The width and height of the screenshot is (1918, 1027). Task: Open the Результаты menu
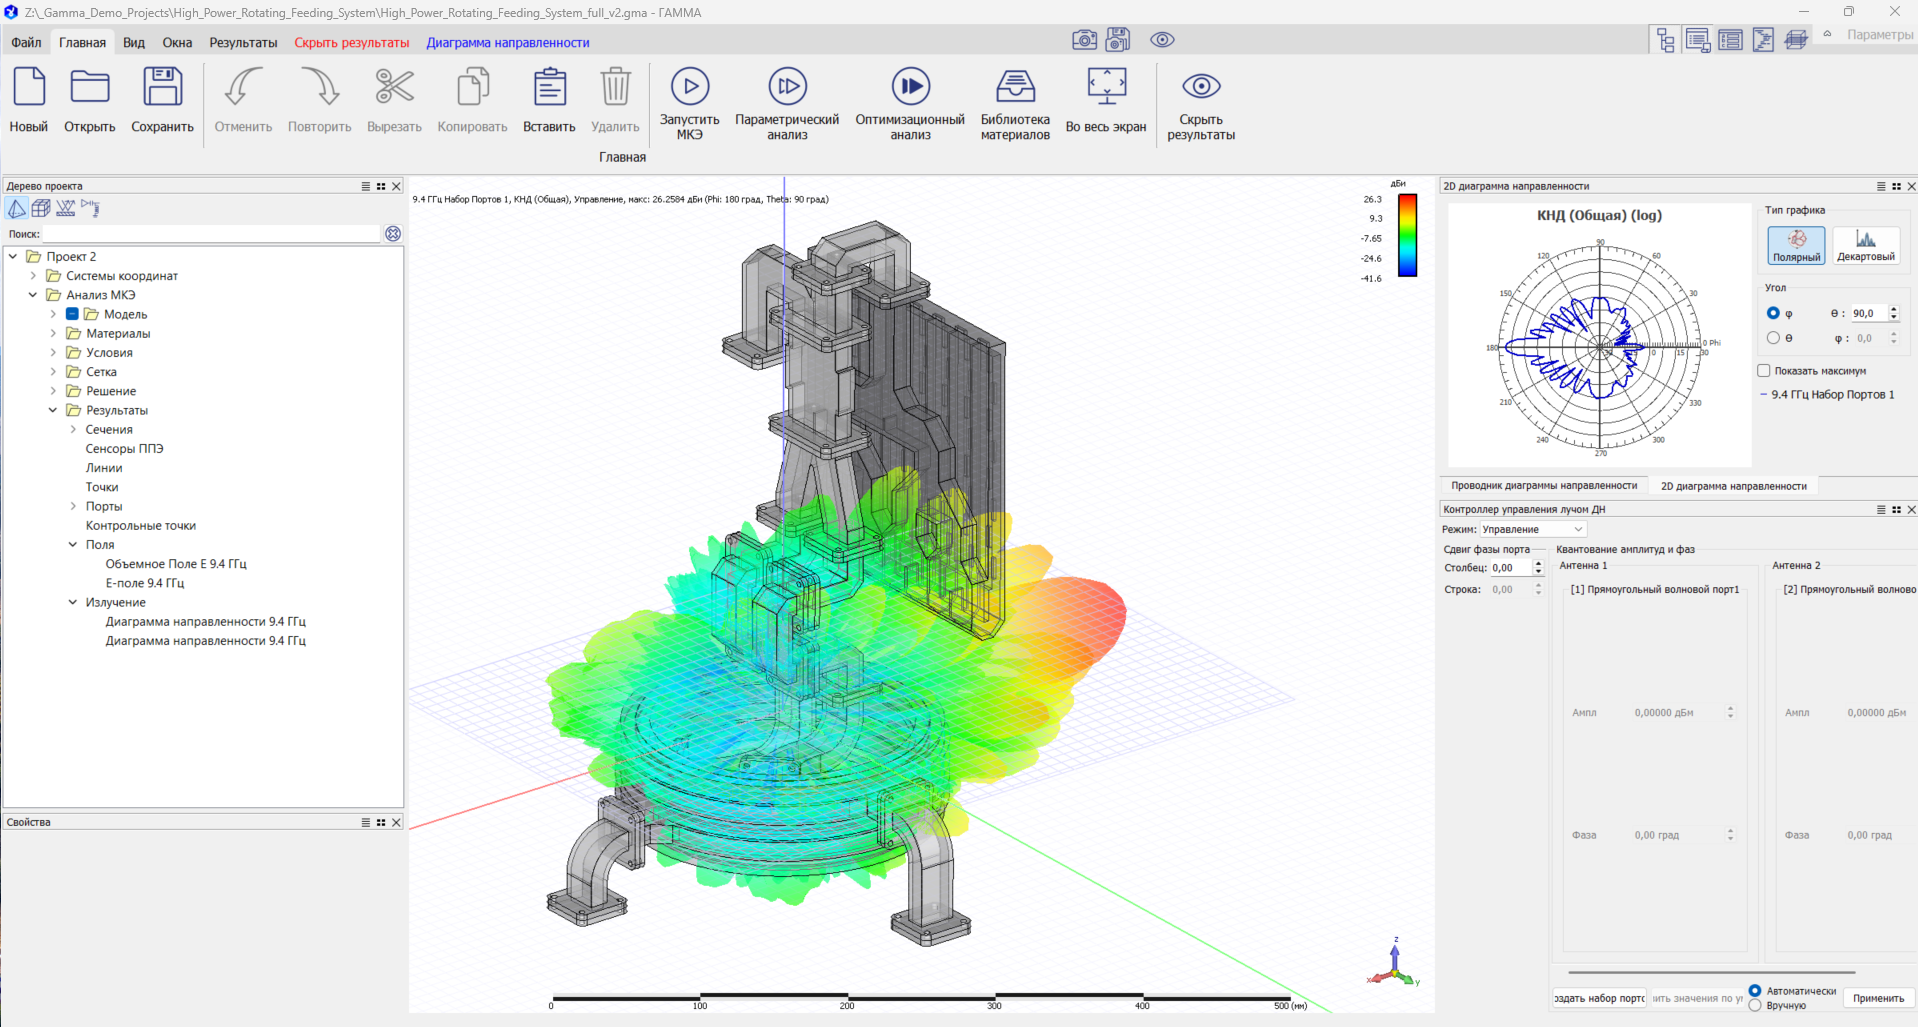(x=243, y=43)
